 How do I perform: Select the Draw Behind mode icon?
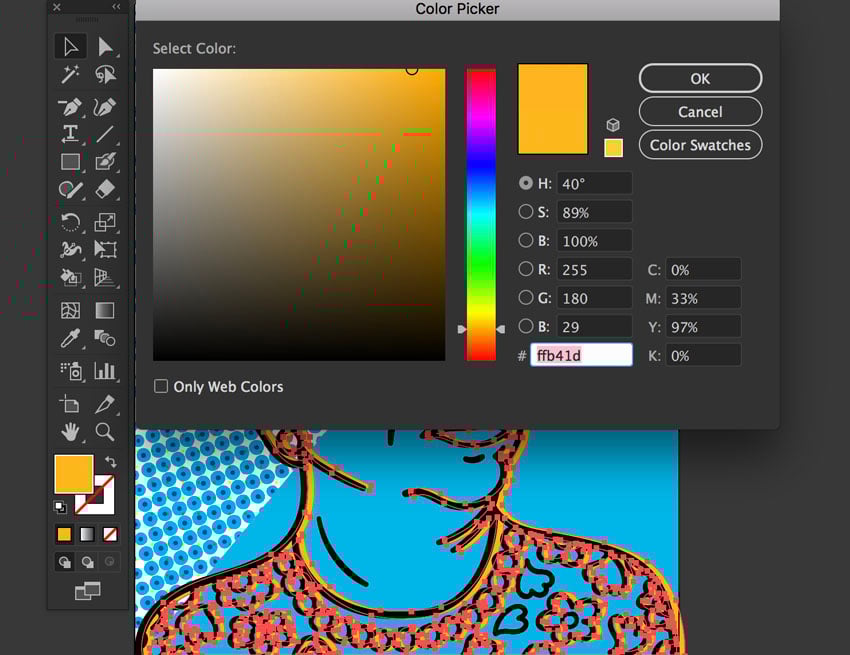[87, 562]
